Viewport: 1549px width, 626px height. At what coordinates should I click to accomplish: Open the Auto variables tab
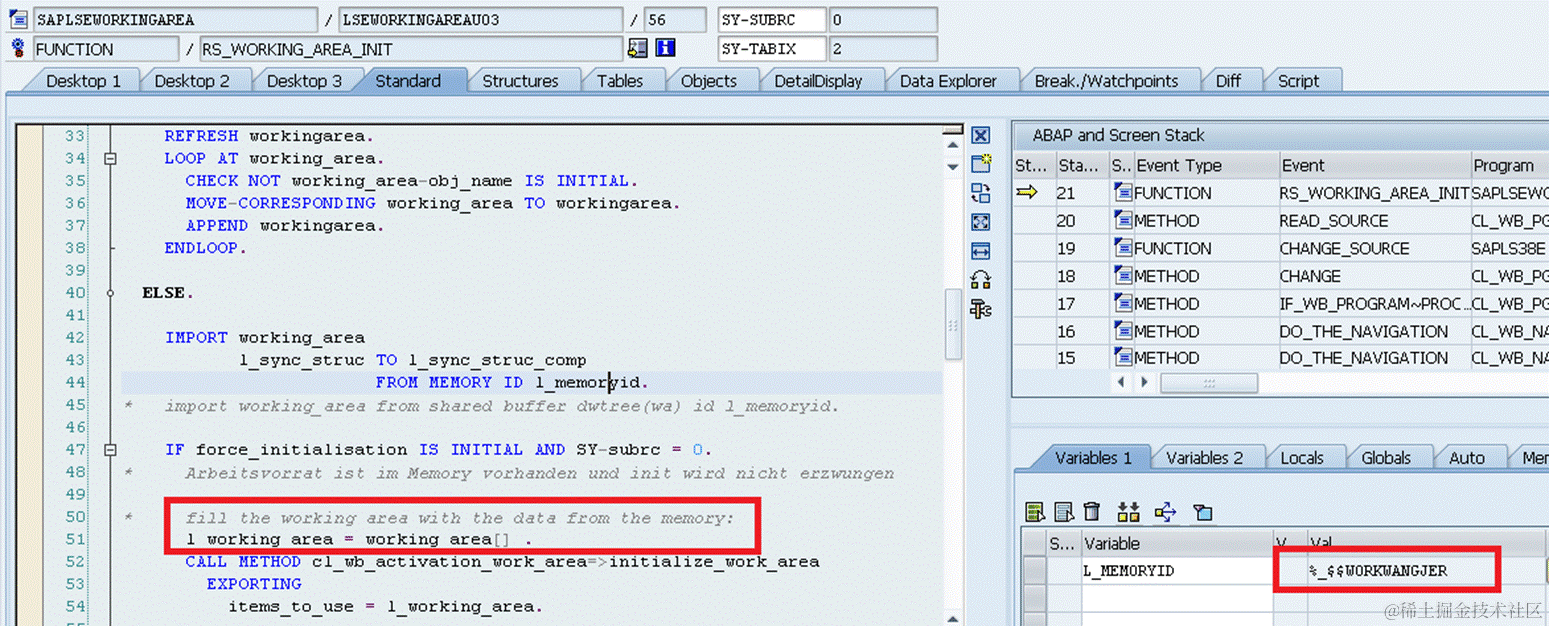click(x=1467, y=458)
